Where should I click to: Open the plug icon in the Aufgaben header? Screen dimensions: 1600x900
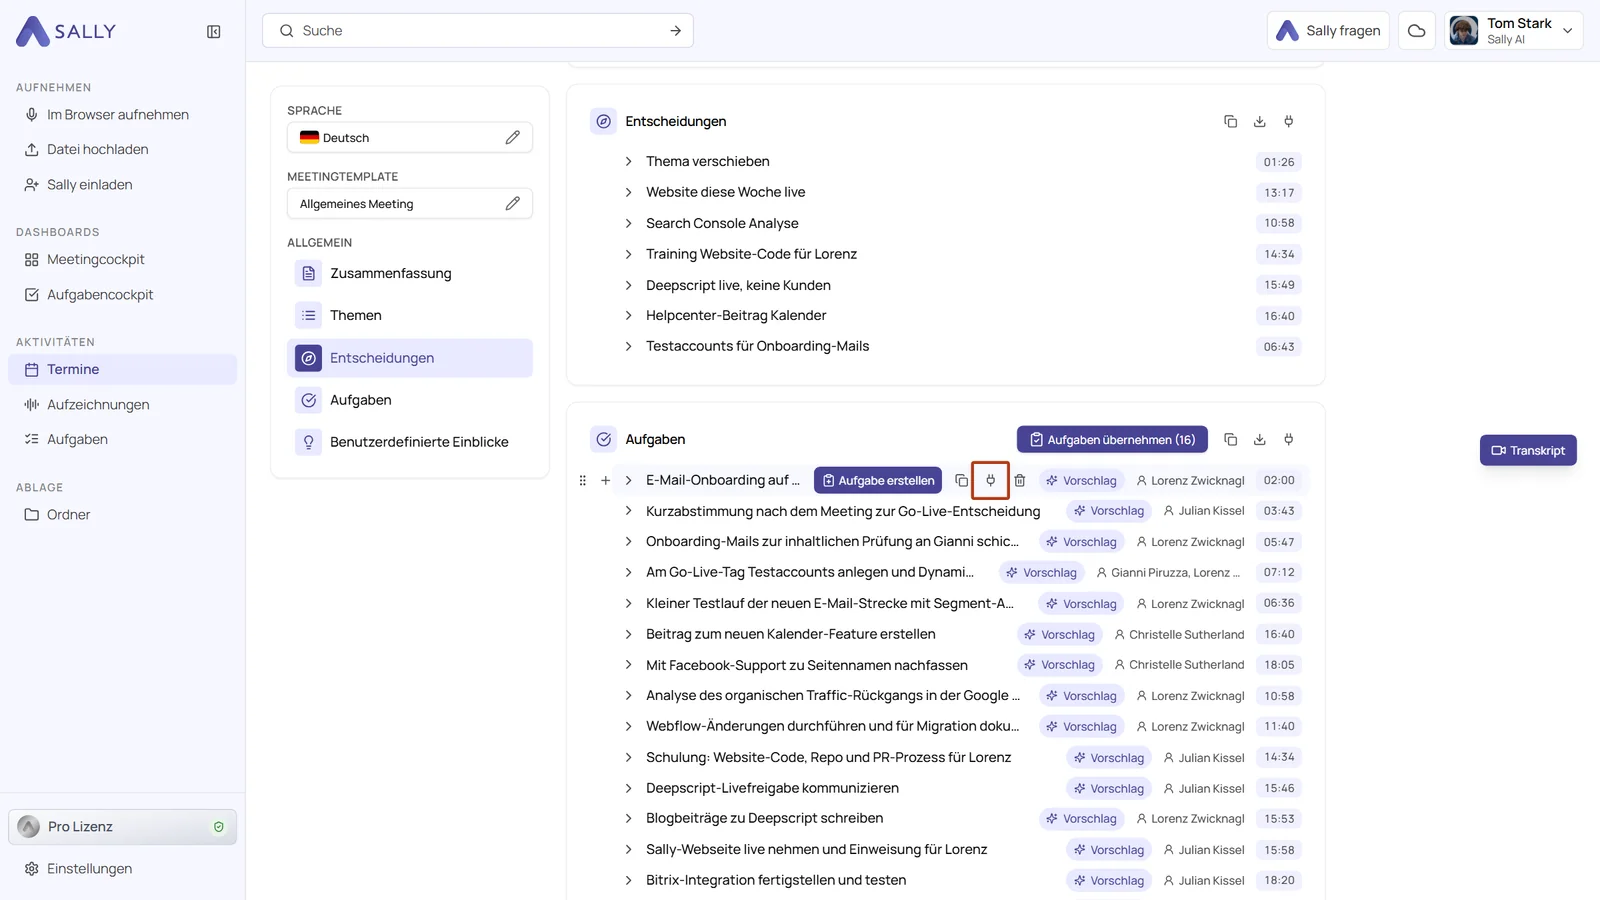coord(1289,440)
